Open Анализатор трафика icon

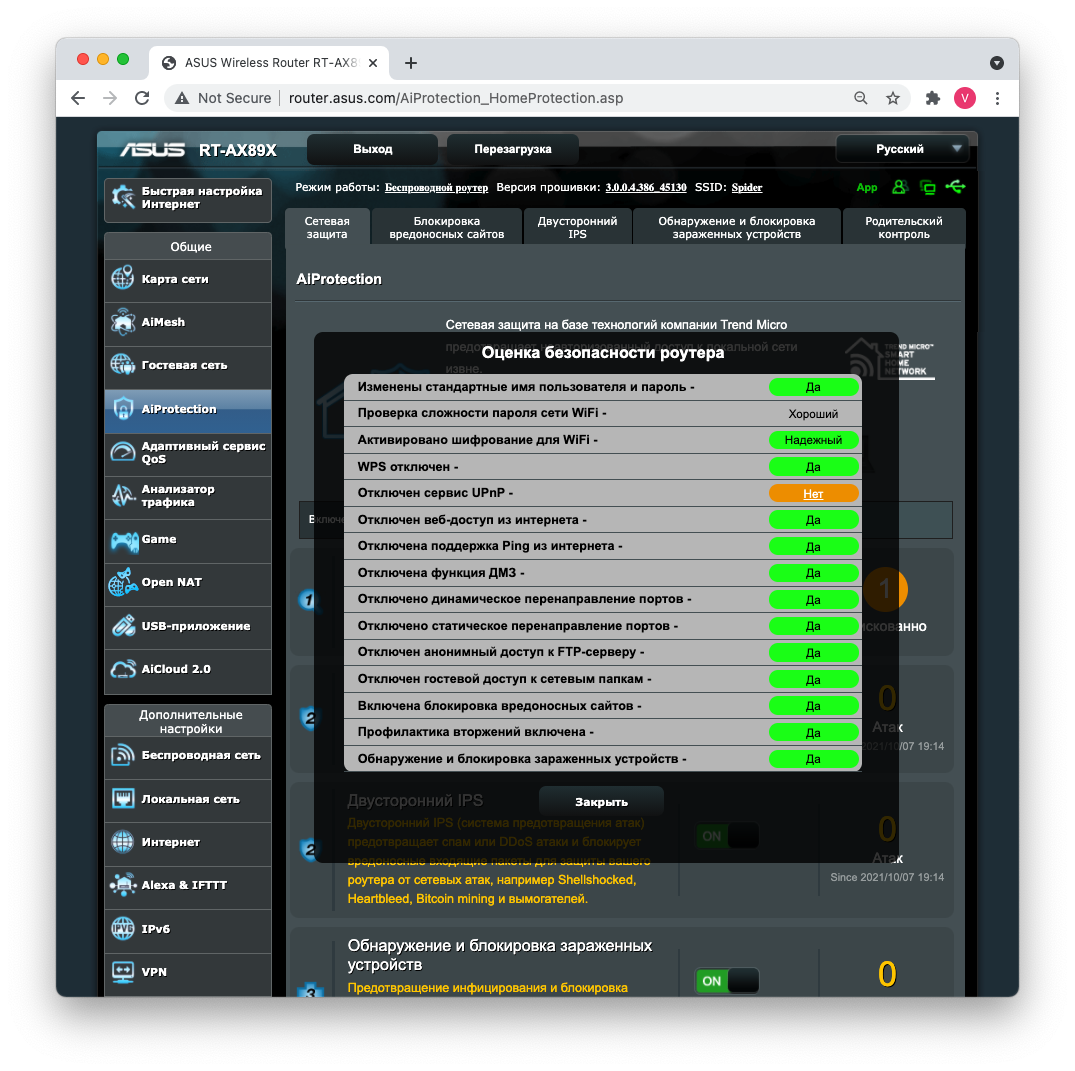tap(123, 495)
